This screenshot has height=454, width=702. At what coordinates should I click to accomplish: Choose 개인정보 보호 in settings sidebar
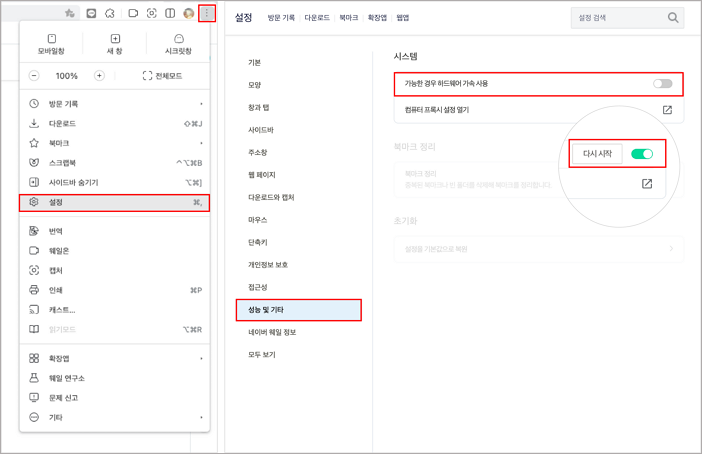click(x=268, y=265)
